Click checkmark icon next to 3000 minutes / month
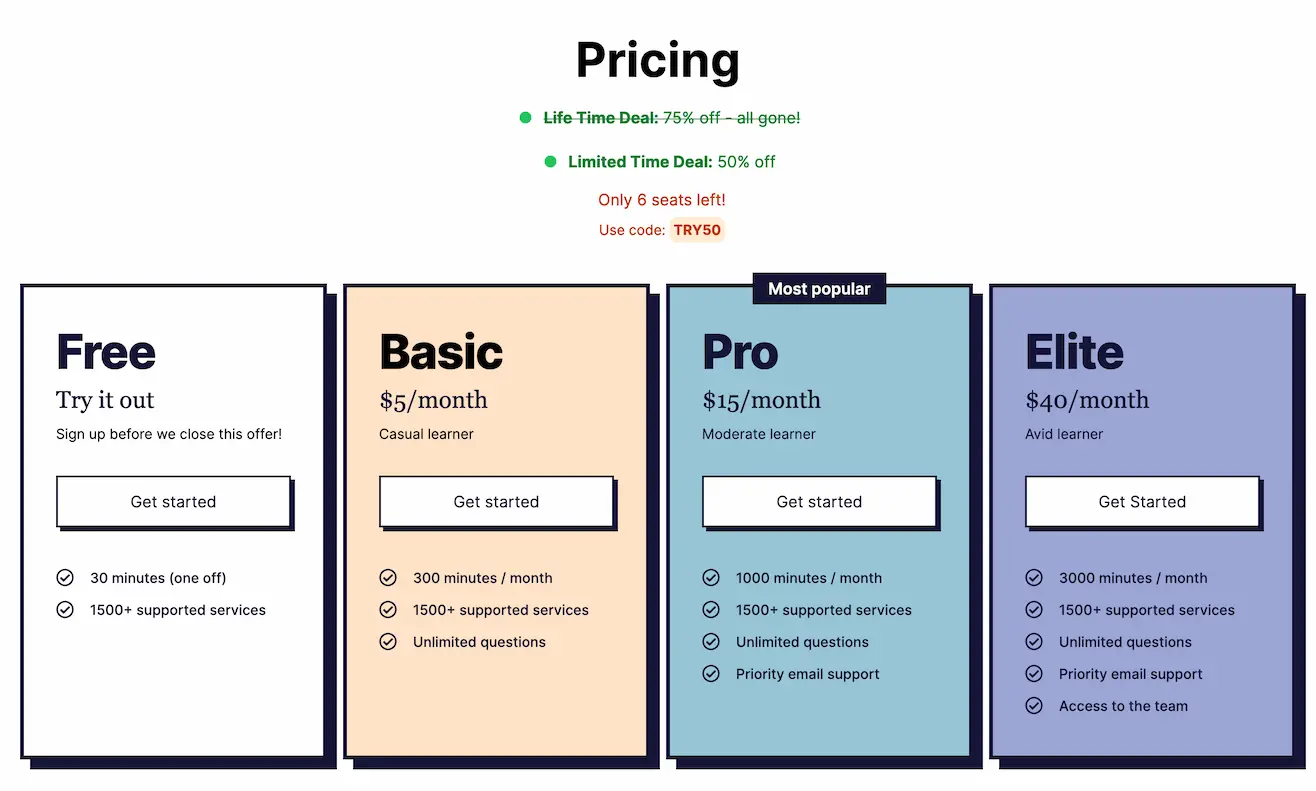The height and width of the screenshot is (791, 1316). 1034,578
